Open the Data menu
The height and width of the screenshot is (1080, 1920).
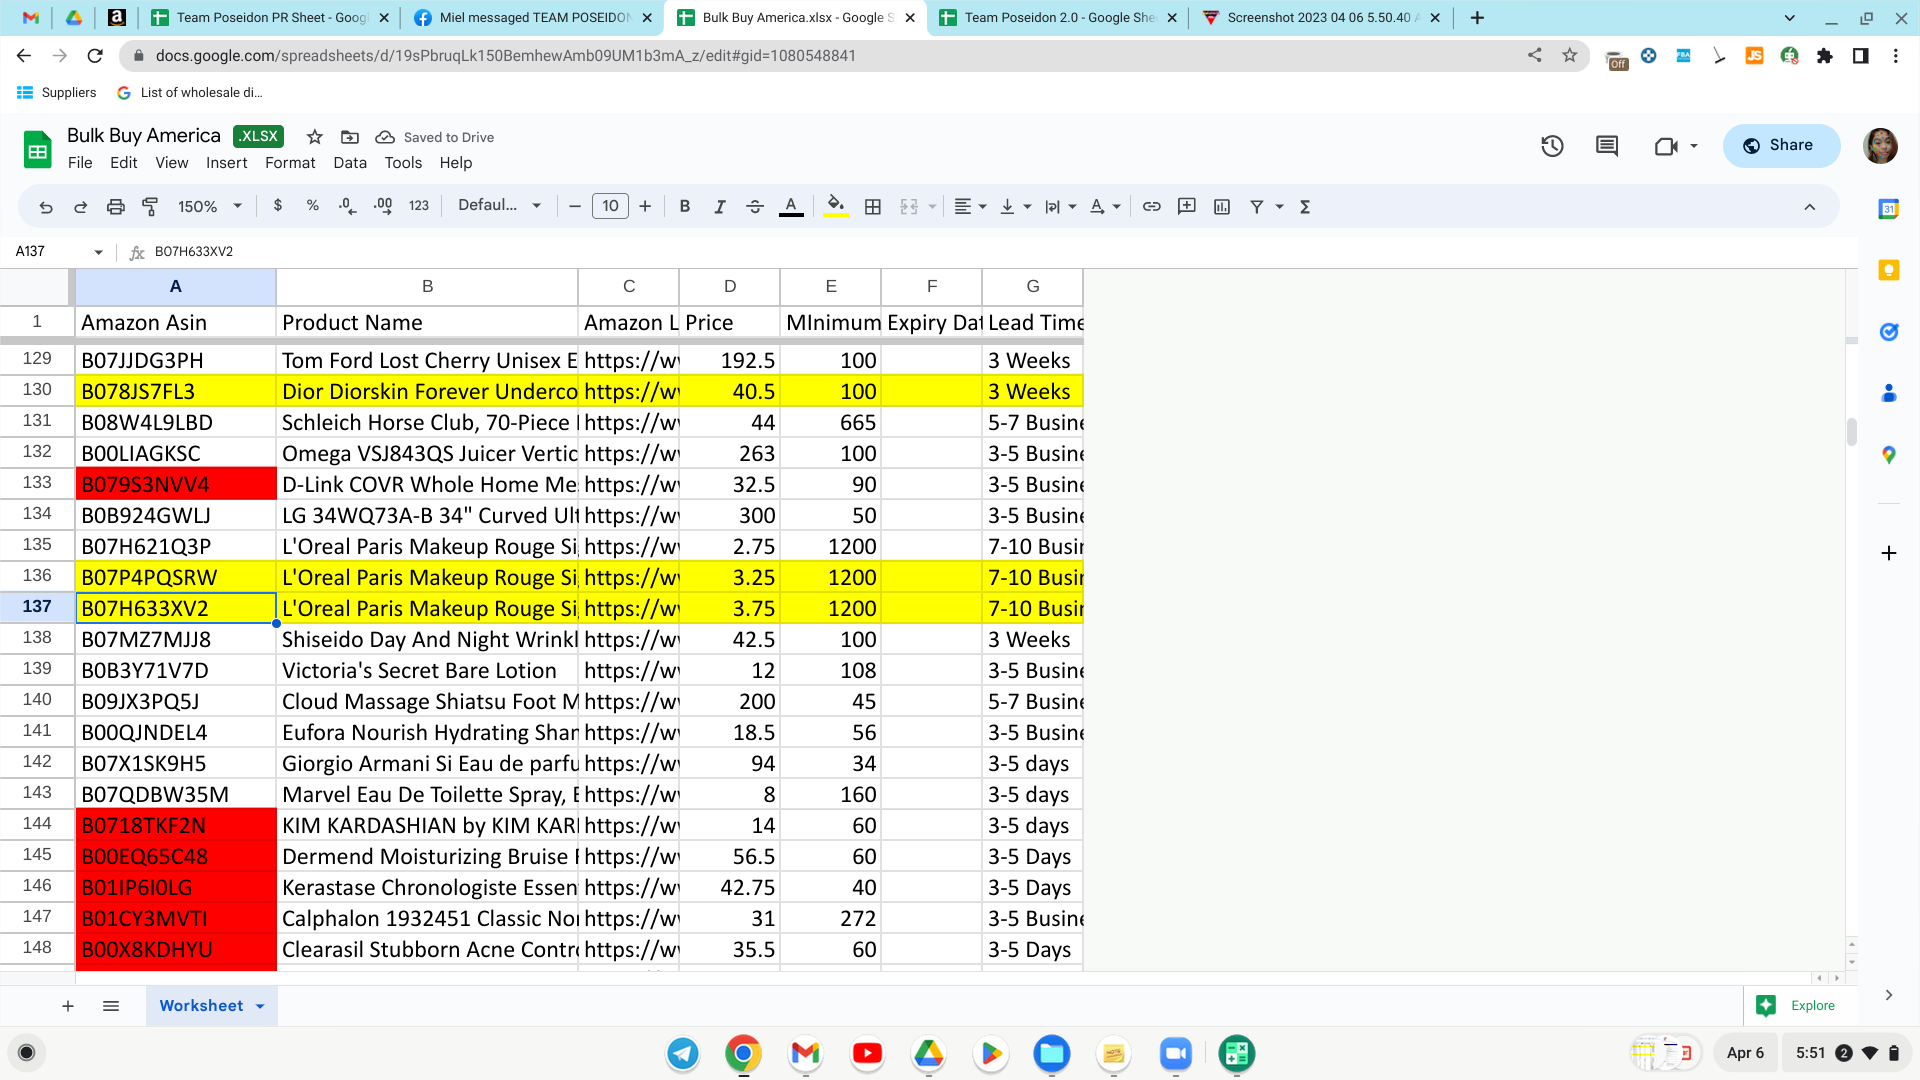(x=350, y=163)
